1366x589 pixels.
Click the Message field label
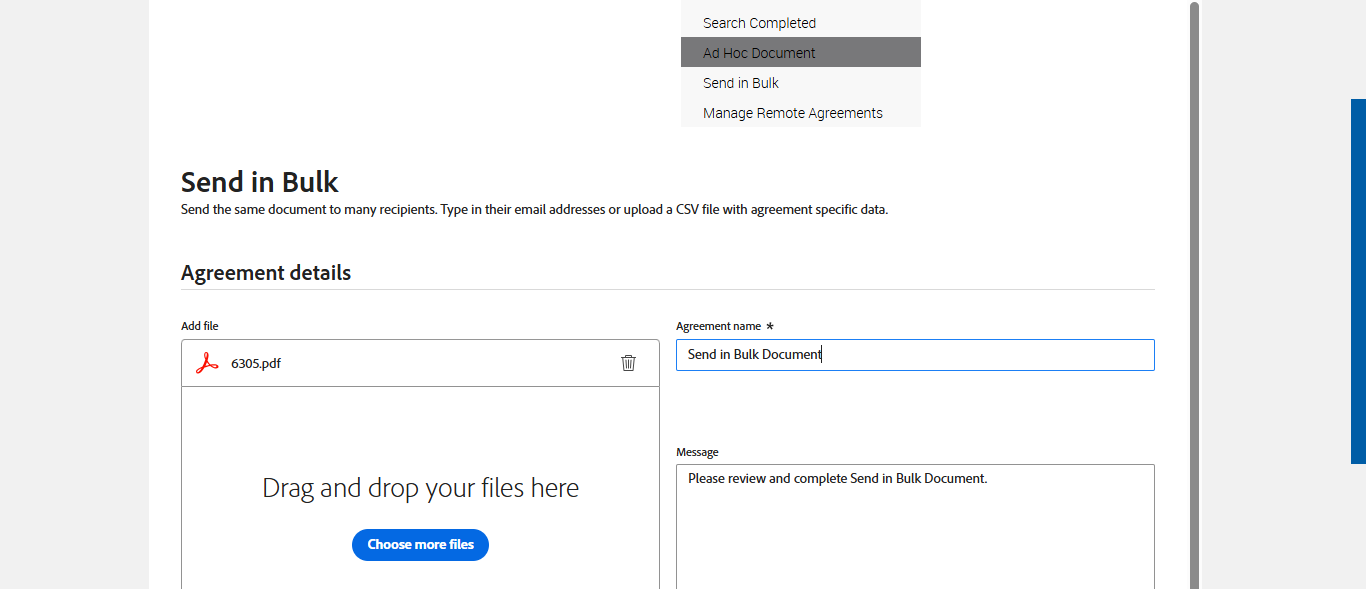pyautogui.click(x=697, y=452)
